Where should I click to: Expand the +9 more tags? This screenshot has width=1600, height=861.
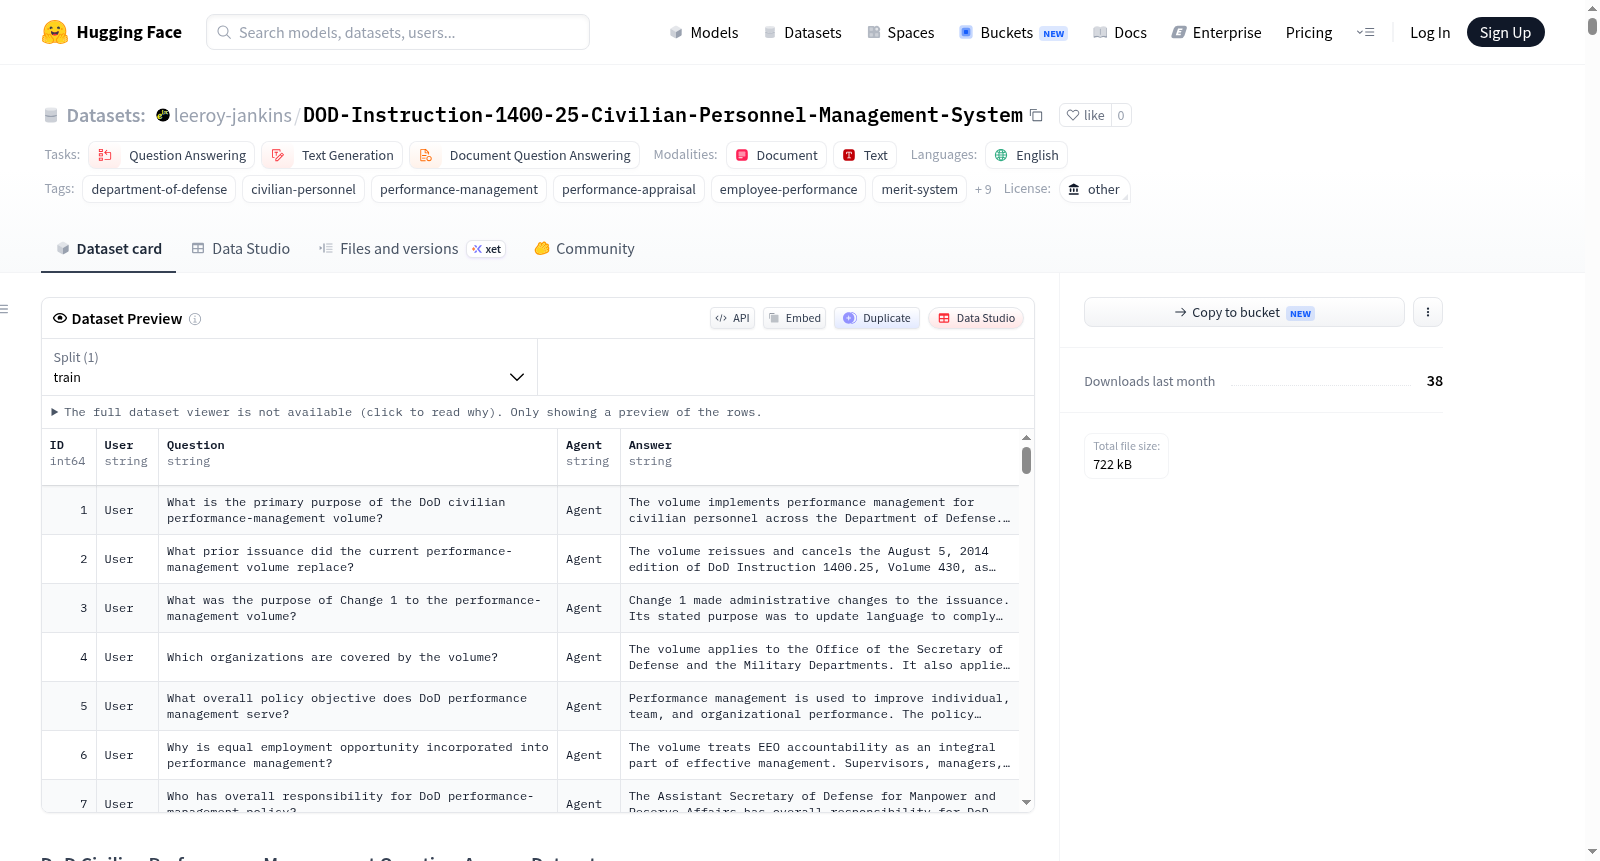[x=983, y=189]
